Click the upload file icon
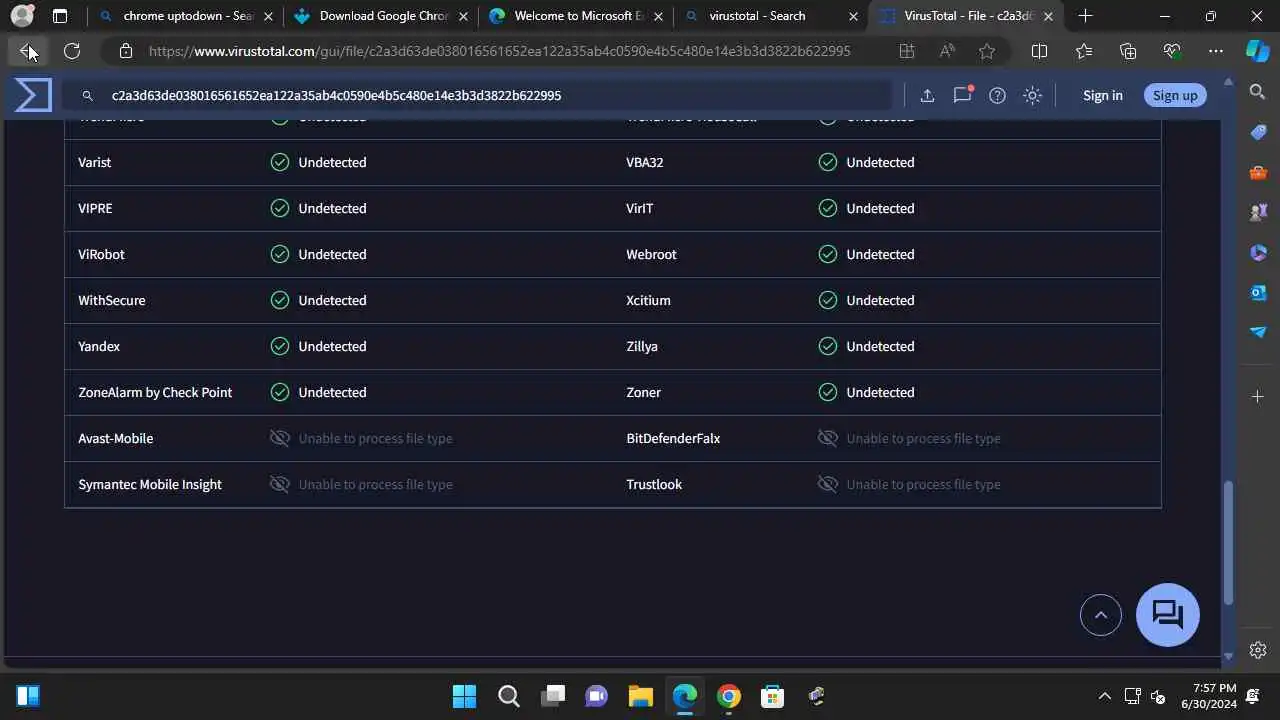The image size is (1280, 720). [x=927, y=95]
